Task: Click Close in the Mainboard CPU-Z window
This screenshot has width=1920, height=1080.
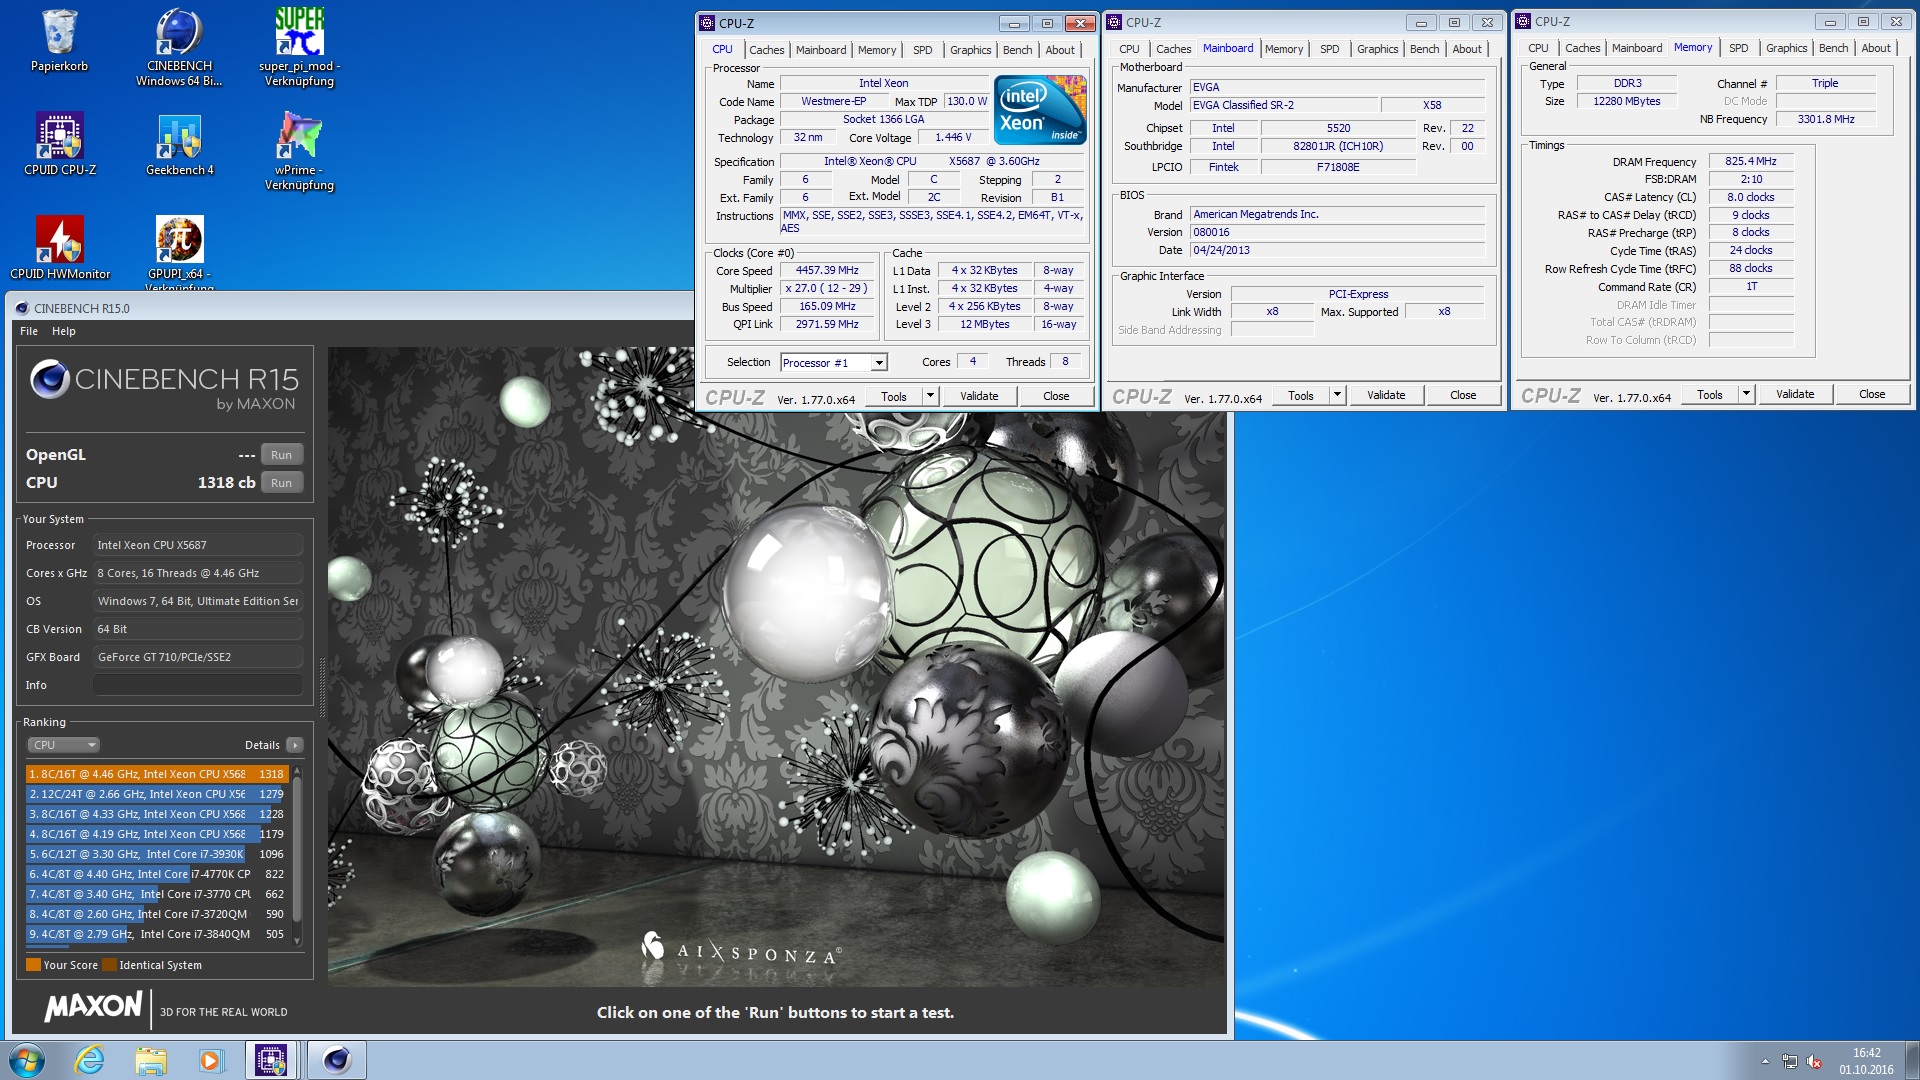Action: [1463, 395]
